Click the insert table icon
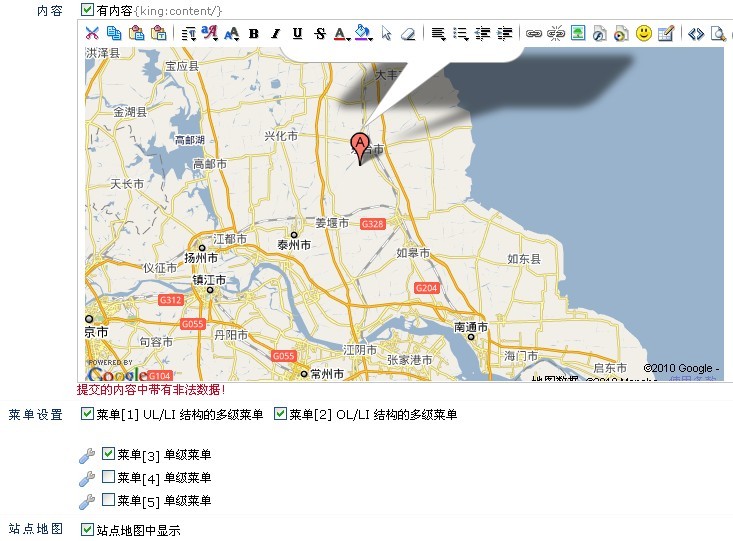 point(666,34)
